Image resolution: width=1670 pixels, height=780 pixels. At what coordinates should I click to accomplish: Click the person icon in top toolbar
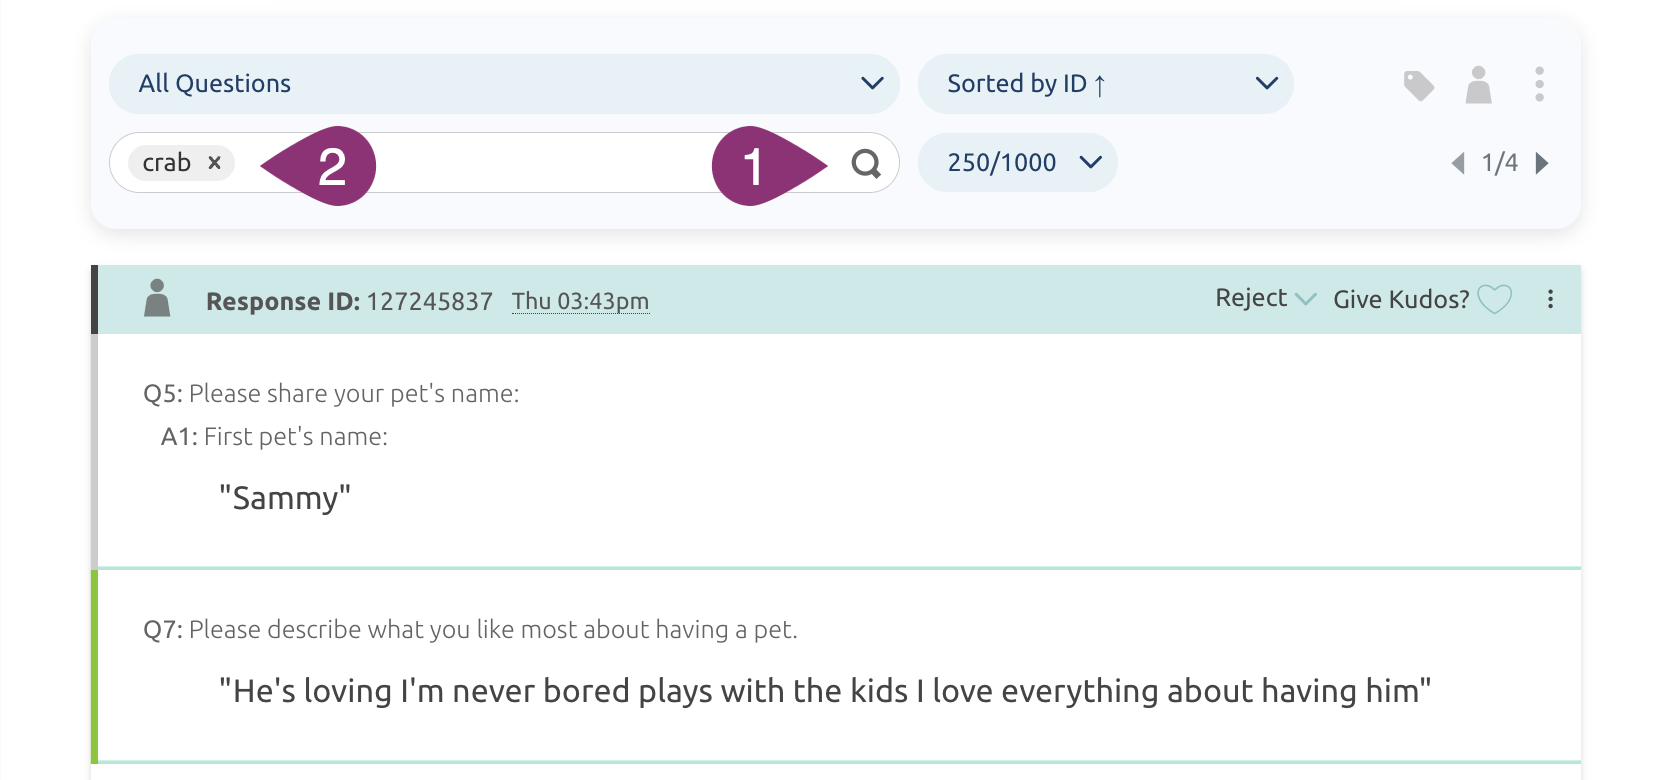[1478, 85]
